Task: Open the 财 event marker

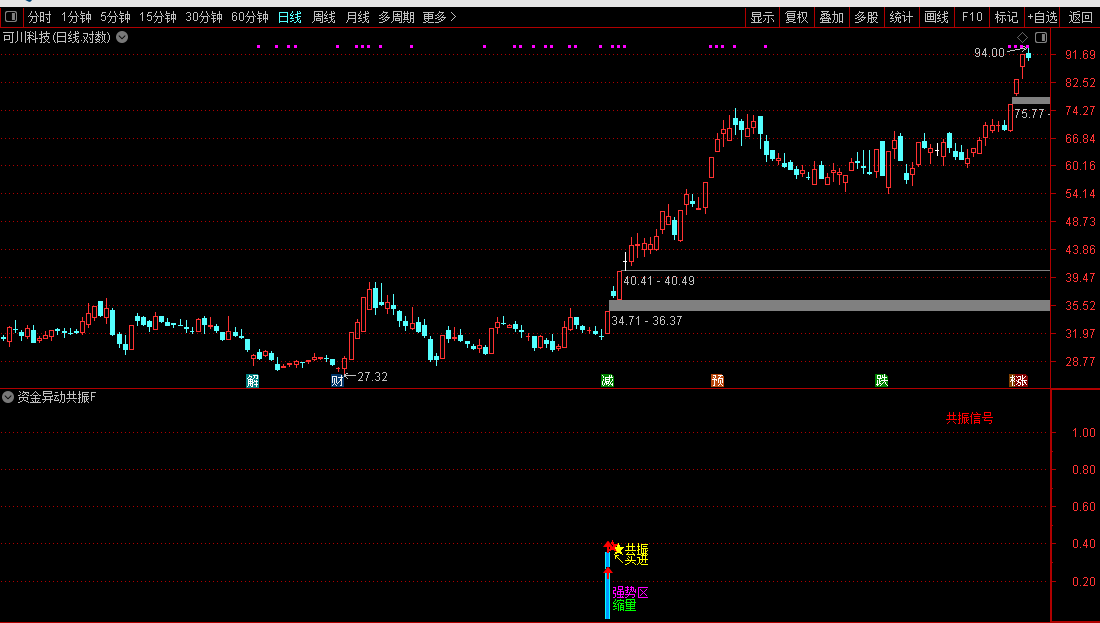Action: click(337, 380)
